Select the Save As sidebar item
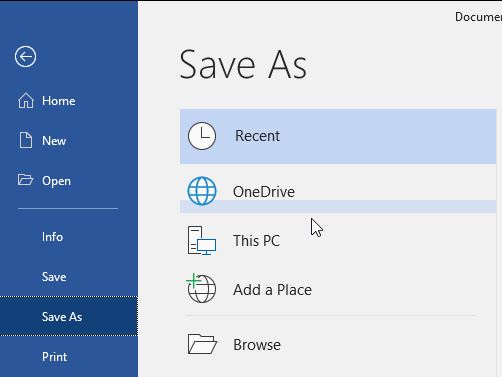This screenshot has height=377, width=502. coord(69,316)
